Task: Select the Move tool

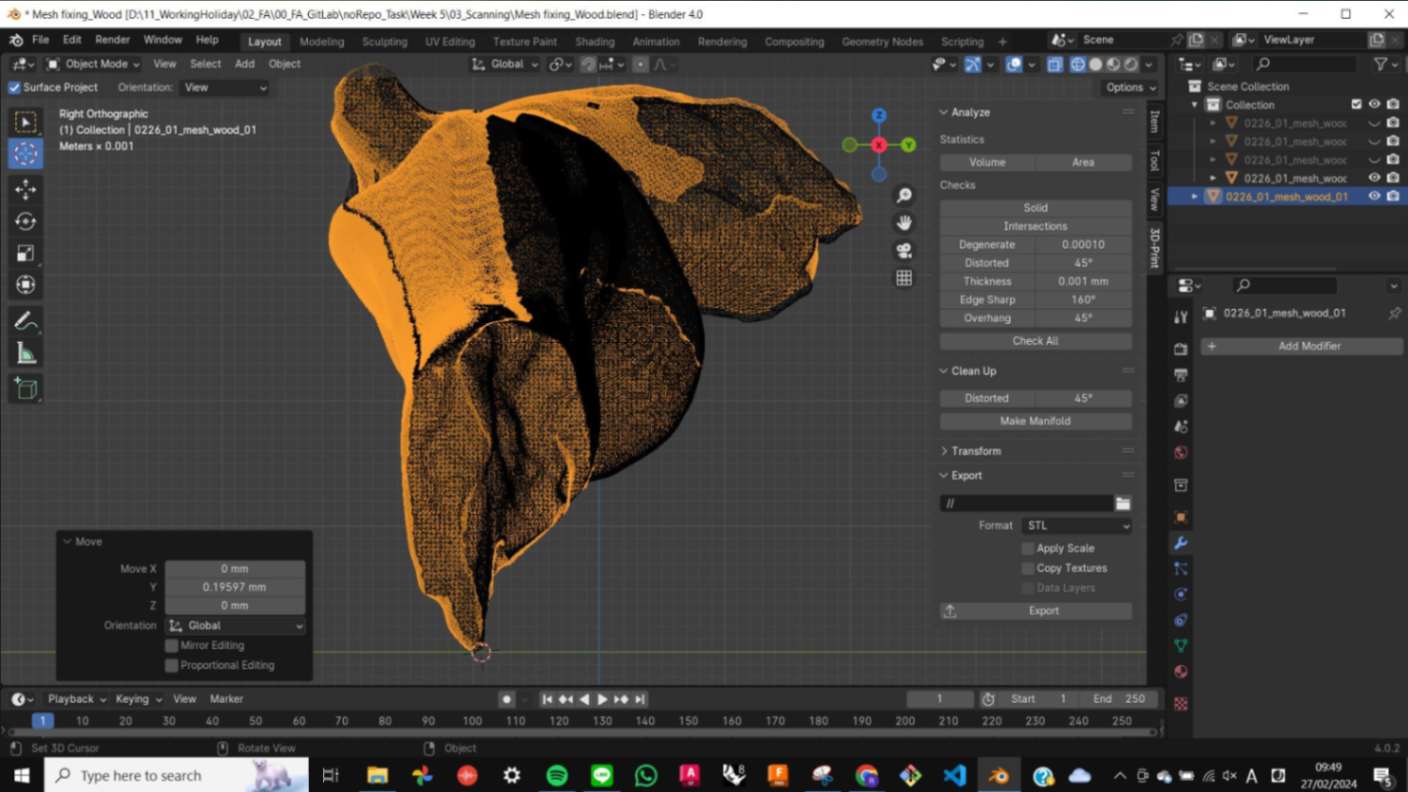Action: [x=26, y=190]
